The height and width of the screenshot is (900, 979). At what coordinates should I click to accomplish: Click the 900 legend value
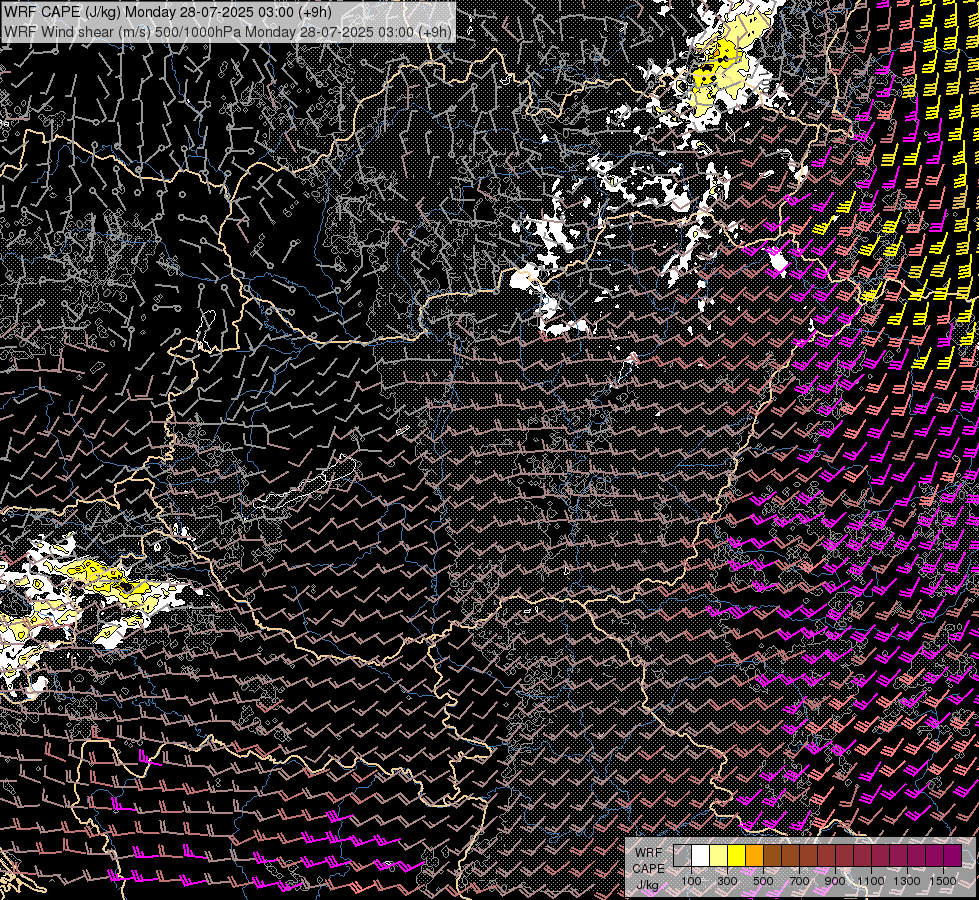point(835,881)
